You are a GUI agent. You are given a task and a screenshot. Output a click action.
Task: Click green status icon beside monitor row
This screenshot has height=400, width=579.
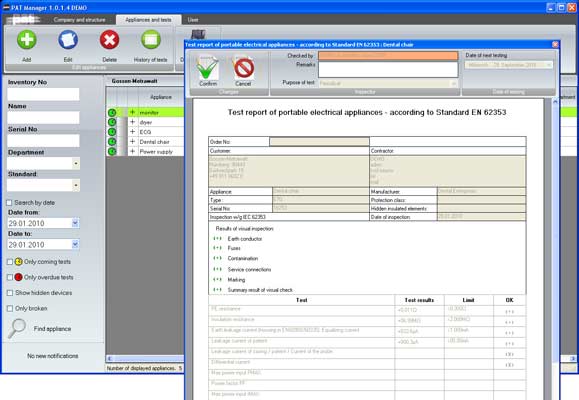coord(112,112)
